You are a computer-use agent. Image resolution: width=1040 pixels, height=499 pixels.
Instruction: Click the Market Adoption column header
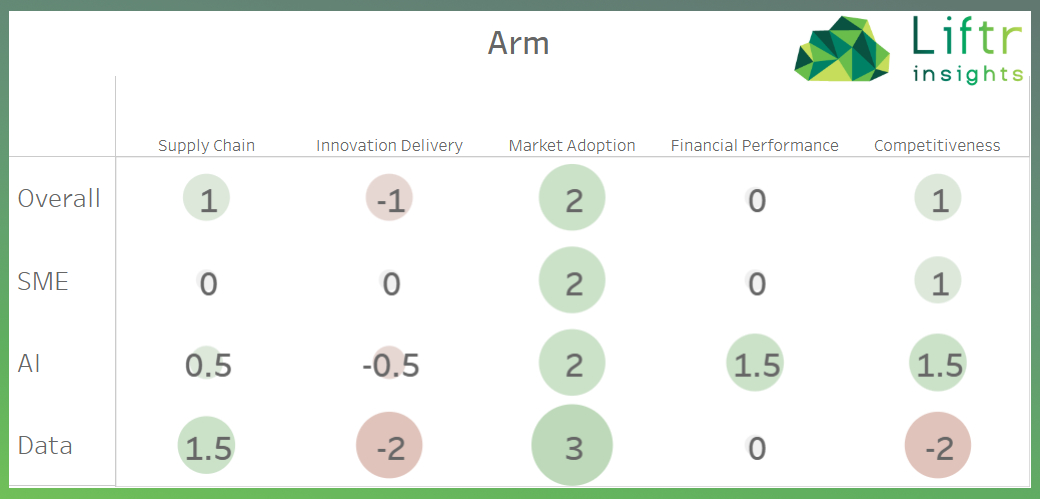(572, 145)
